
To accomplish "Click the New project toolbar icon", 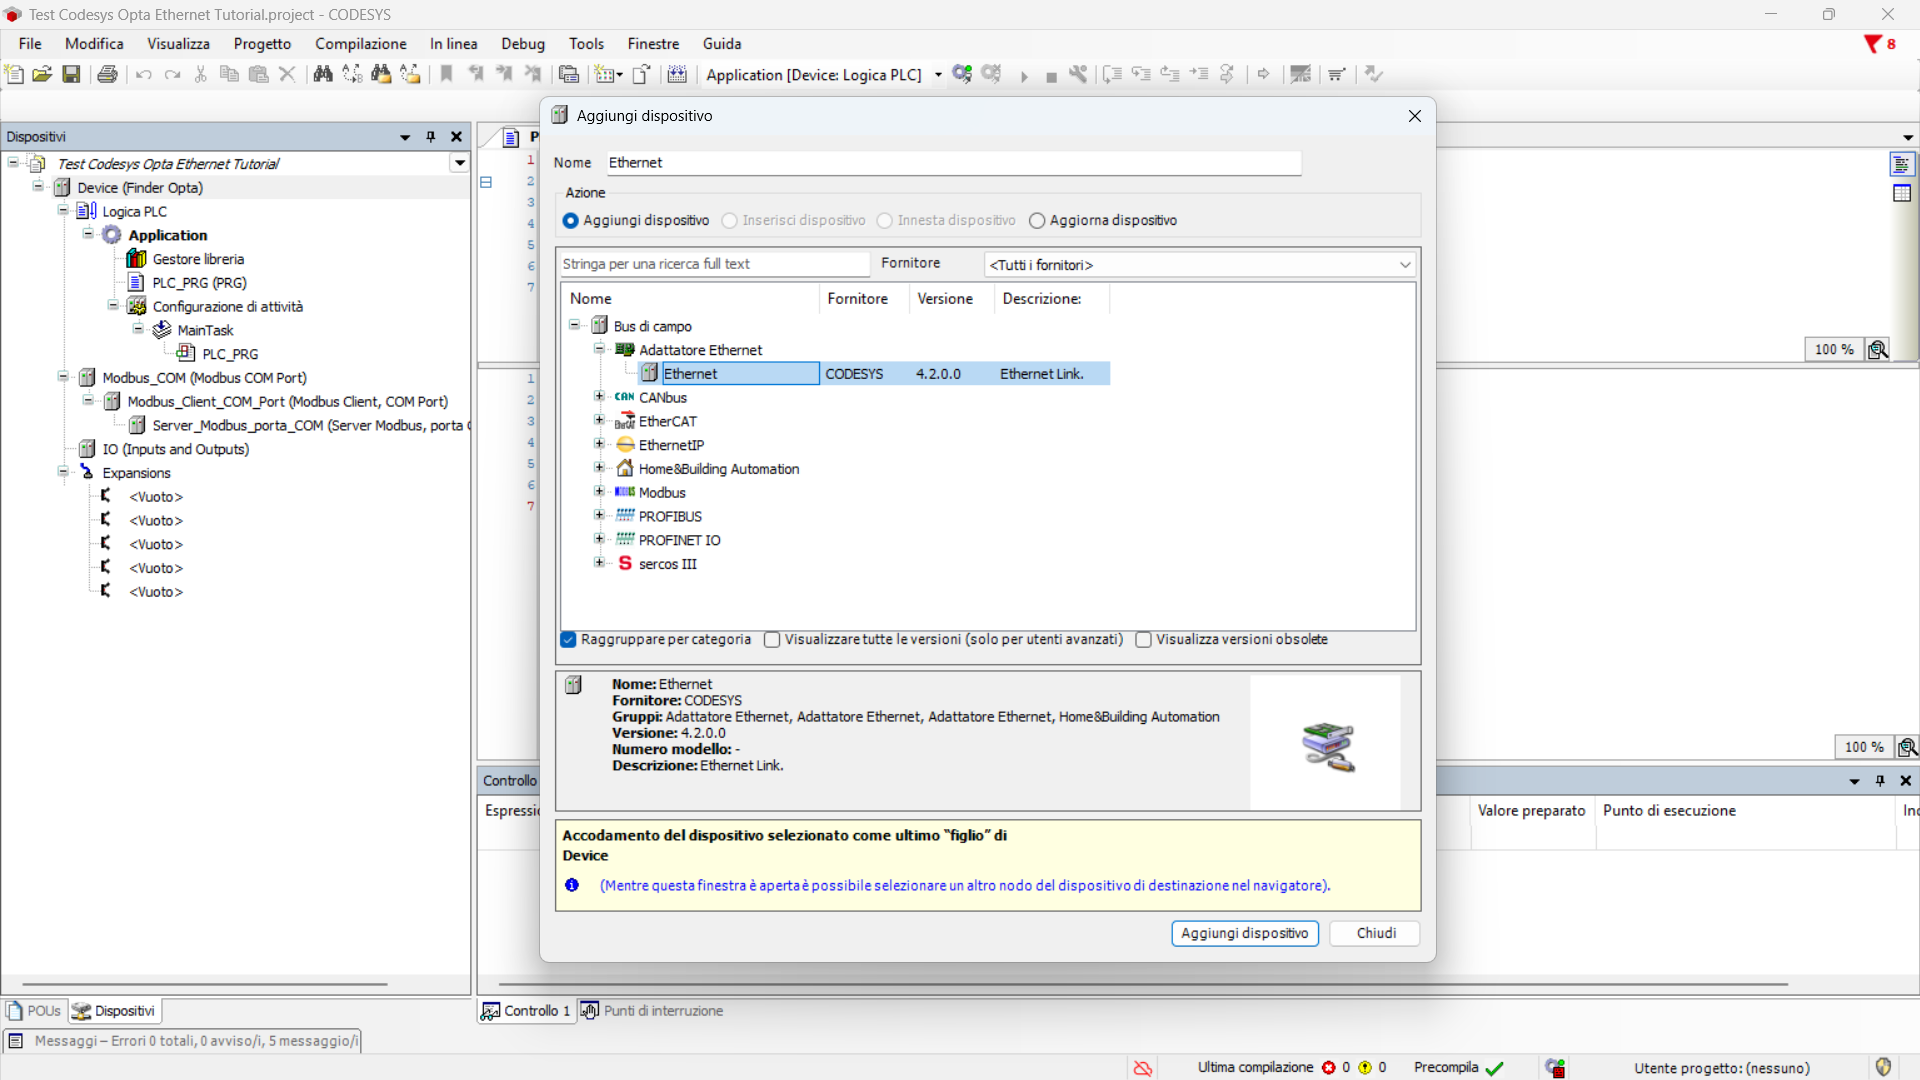I will point(14,74).
